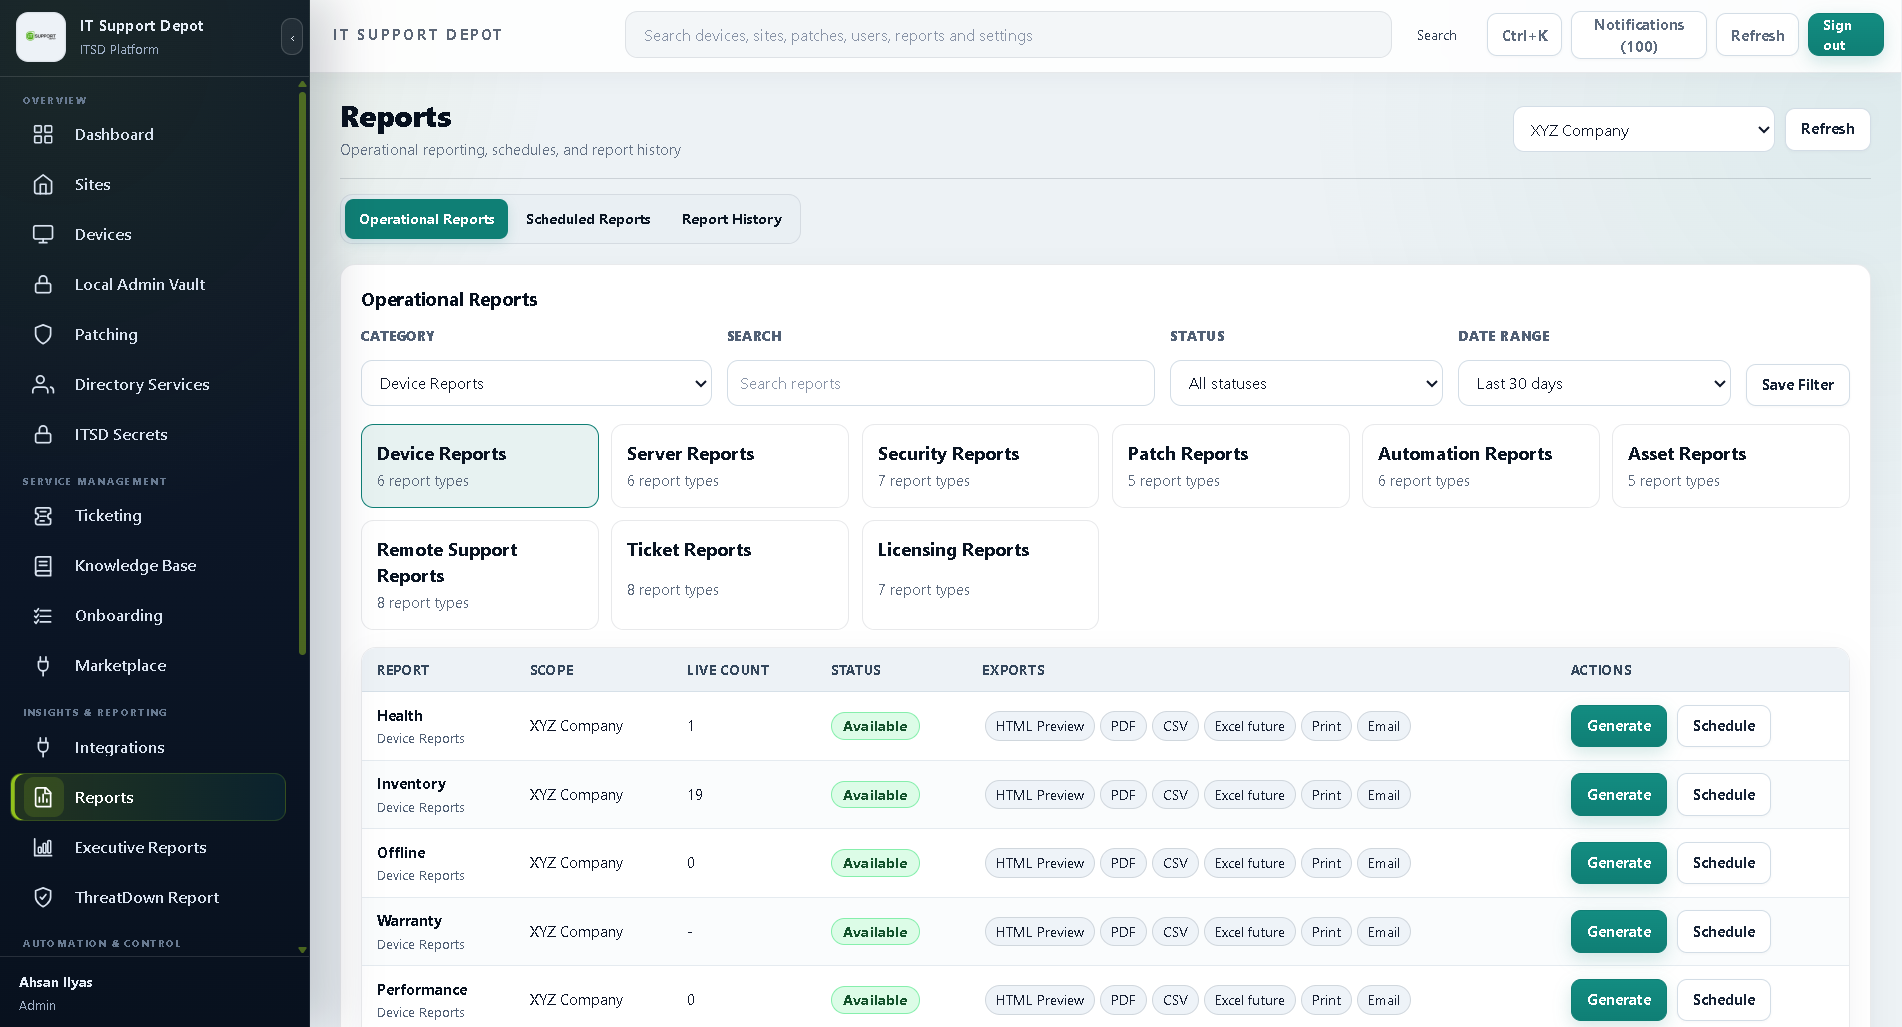This screenshot has height=1027, width=1902.
Task: Click the IT Support Depot logo
Action: pyautogui.click(x=41, y=36)
